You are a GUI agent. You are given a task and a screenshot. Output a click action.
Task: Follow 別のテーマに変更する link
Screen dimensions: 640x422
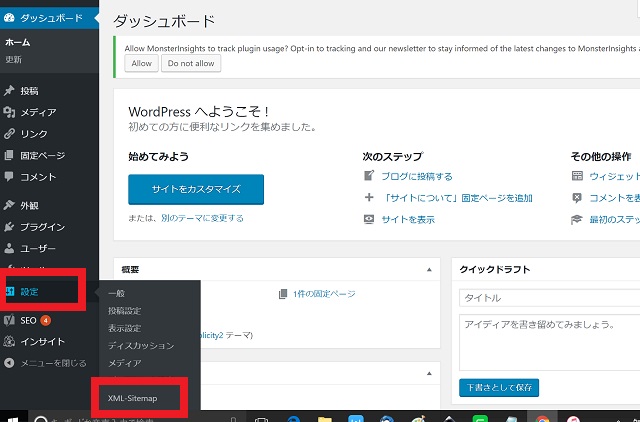tap(202, 218)
